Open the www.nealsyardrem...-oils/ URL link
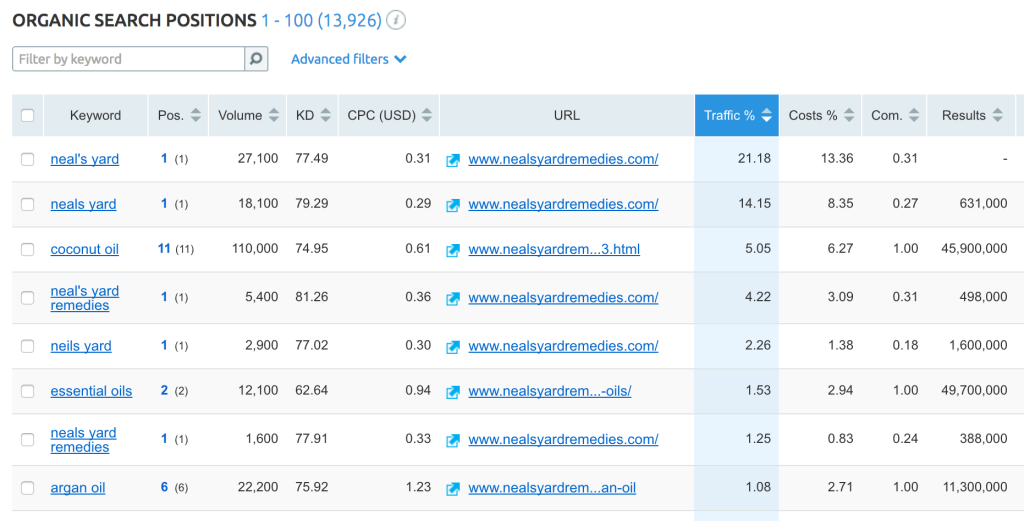The width and height of the screenshot is (1024, 521). [550, 390]
